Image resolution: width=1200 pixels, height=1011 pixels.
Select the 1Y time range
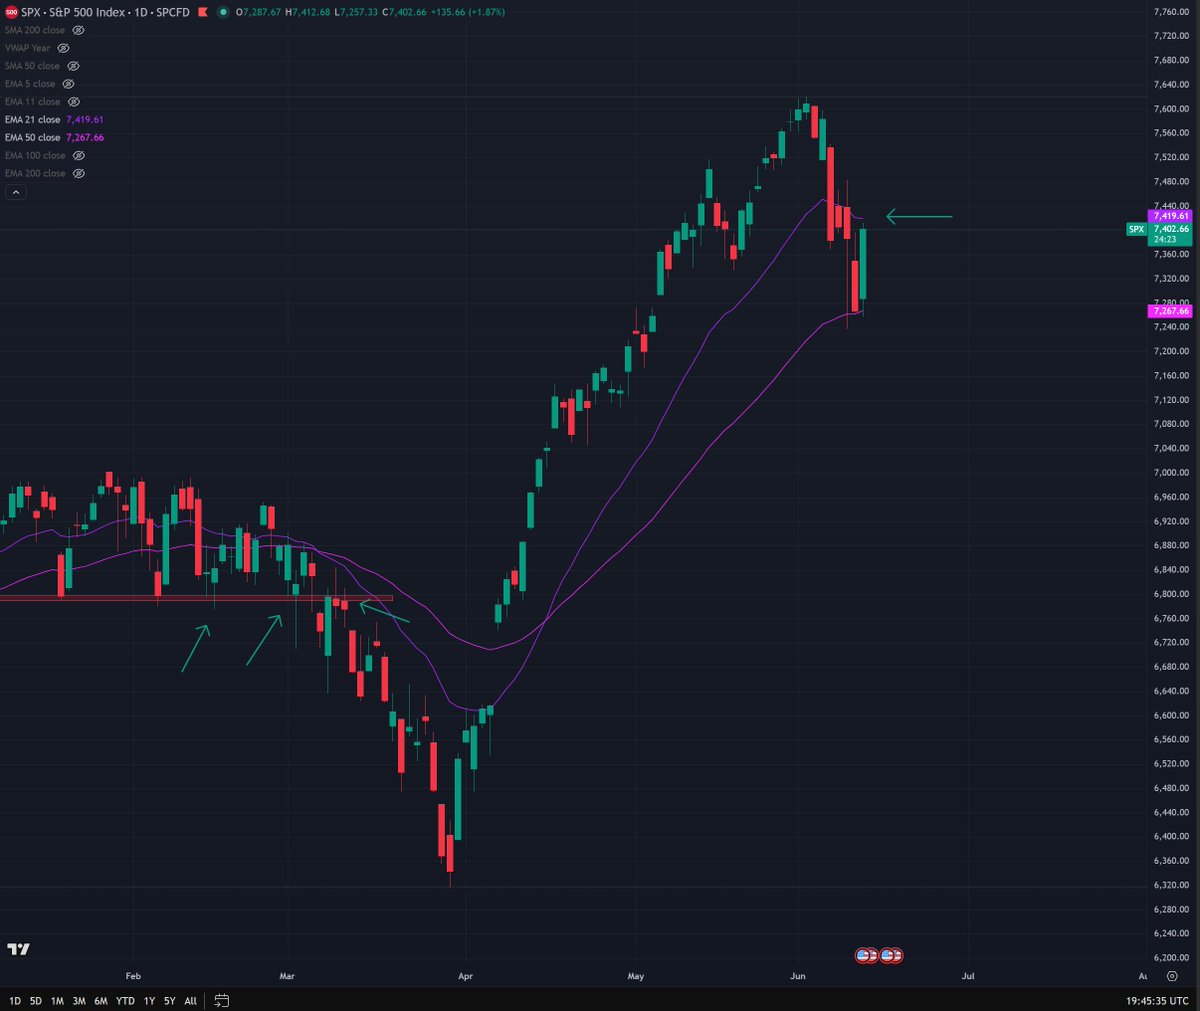point(149,1000)
